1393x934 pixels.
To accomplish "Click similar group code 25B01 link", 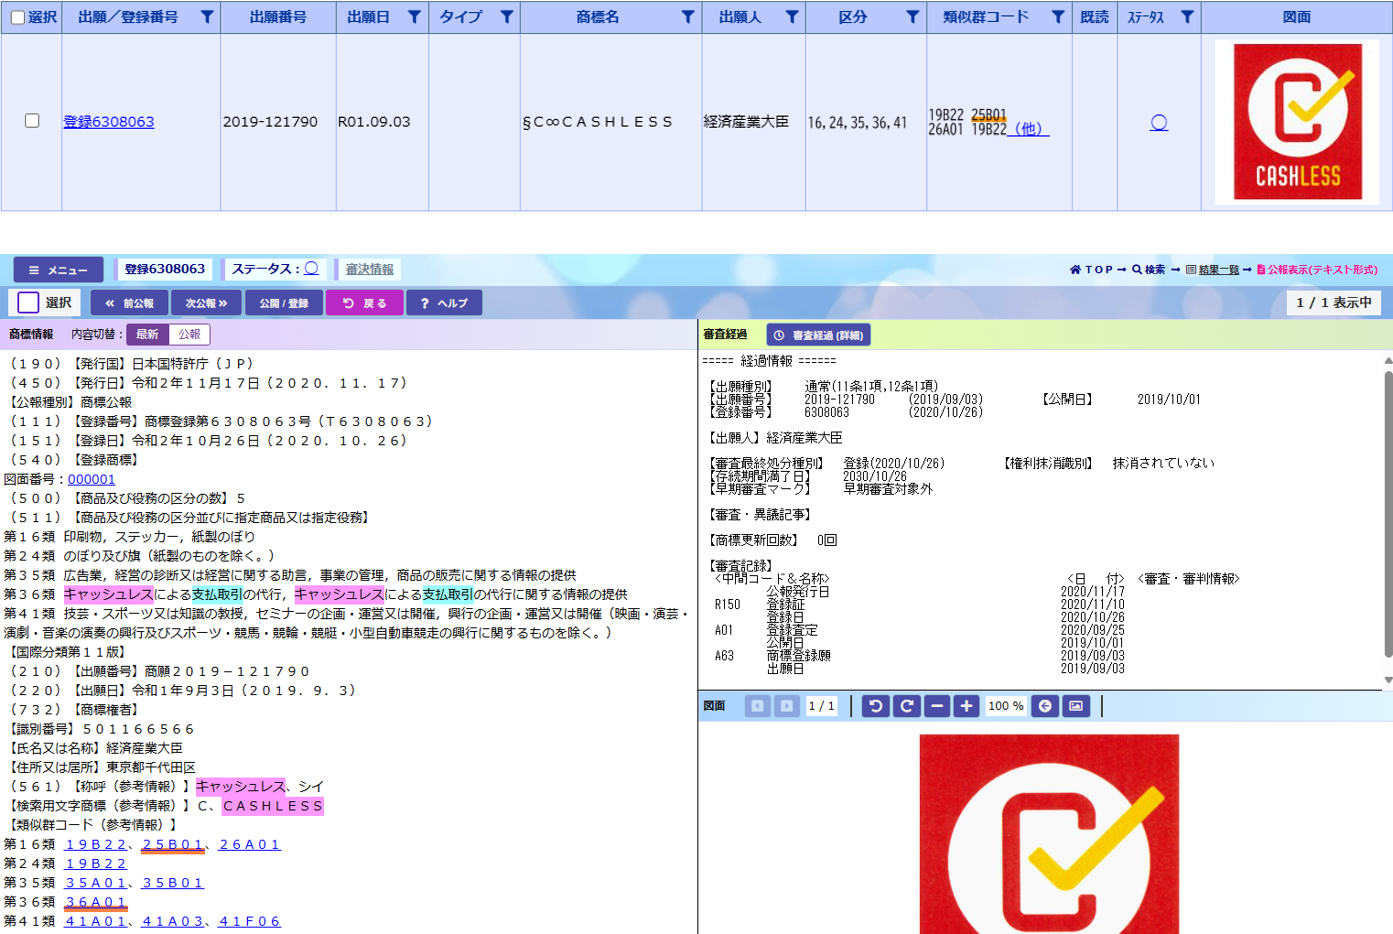I will (173, 844).
